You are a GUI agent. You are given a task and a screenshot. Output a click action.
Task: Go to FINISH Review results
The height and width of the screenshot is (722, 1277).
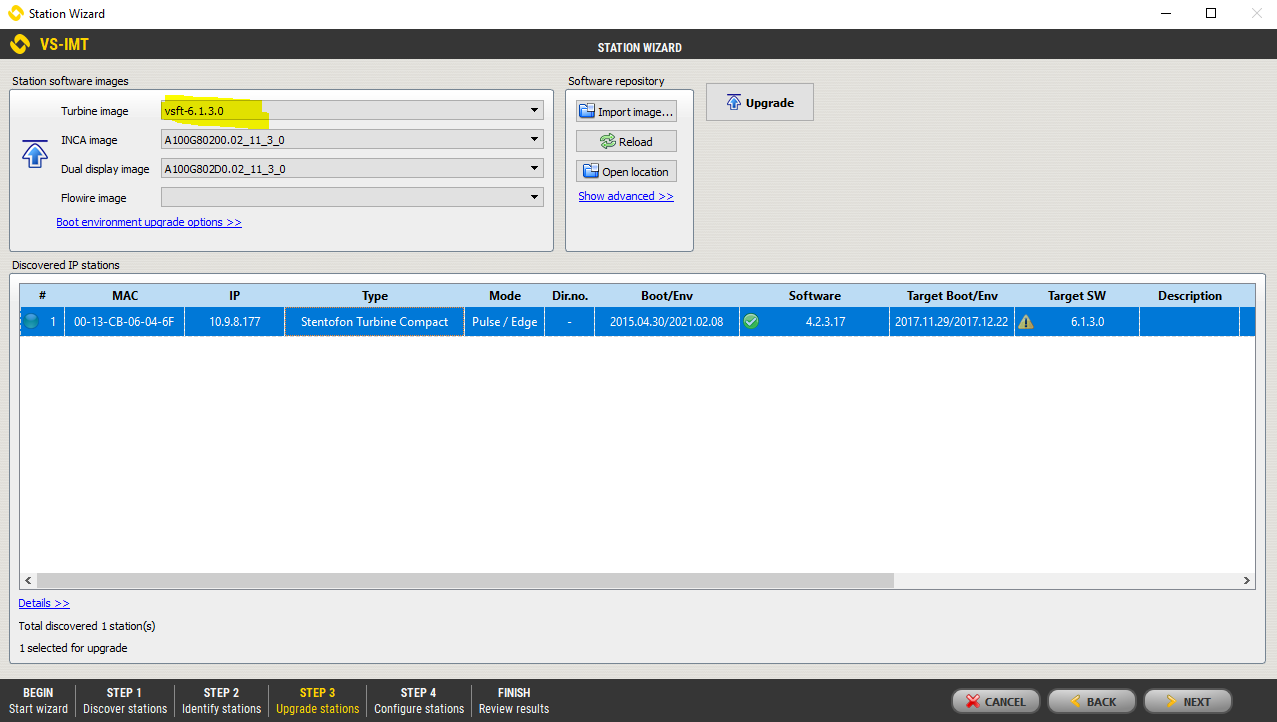(x=514, y=700)
